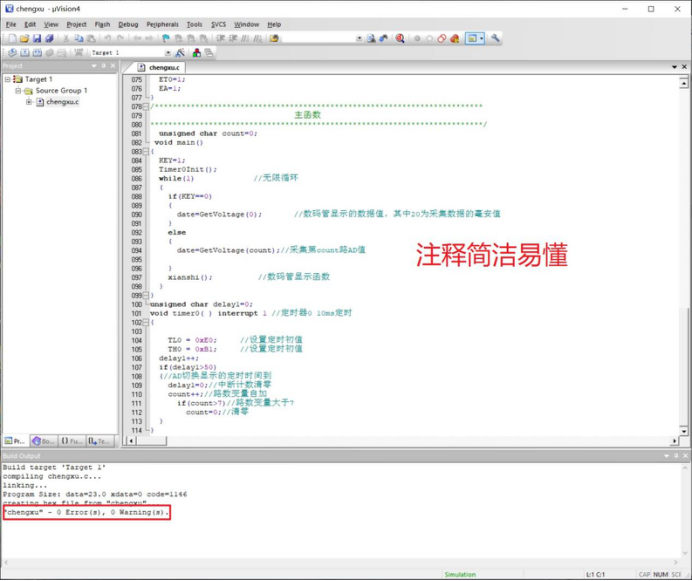Save the current file with floppy icon
The height and width of the screenshot is (581, 692).
pyautogui.click(x=37, y=38)
